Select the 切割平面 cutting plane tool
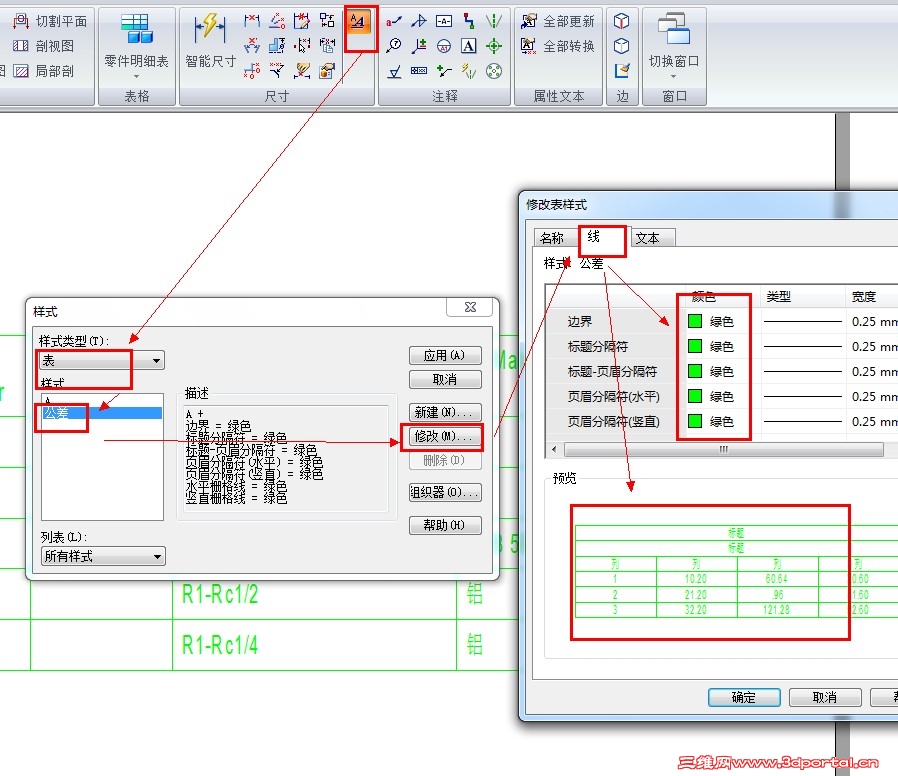The width and height of the screenshot is (898, 776). tap(50, 21)
